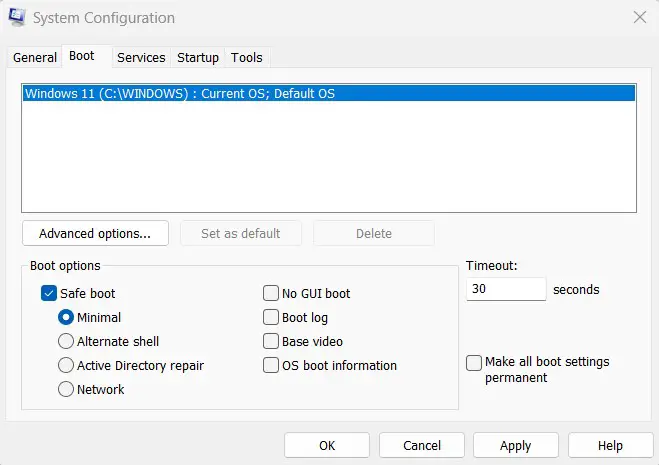The width and height of the screenshot is (659, 465).
Task: Uncheck the Safe boot checkbox
Action: pyautogui.click(x=49, y=294)
